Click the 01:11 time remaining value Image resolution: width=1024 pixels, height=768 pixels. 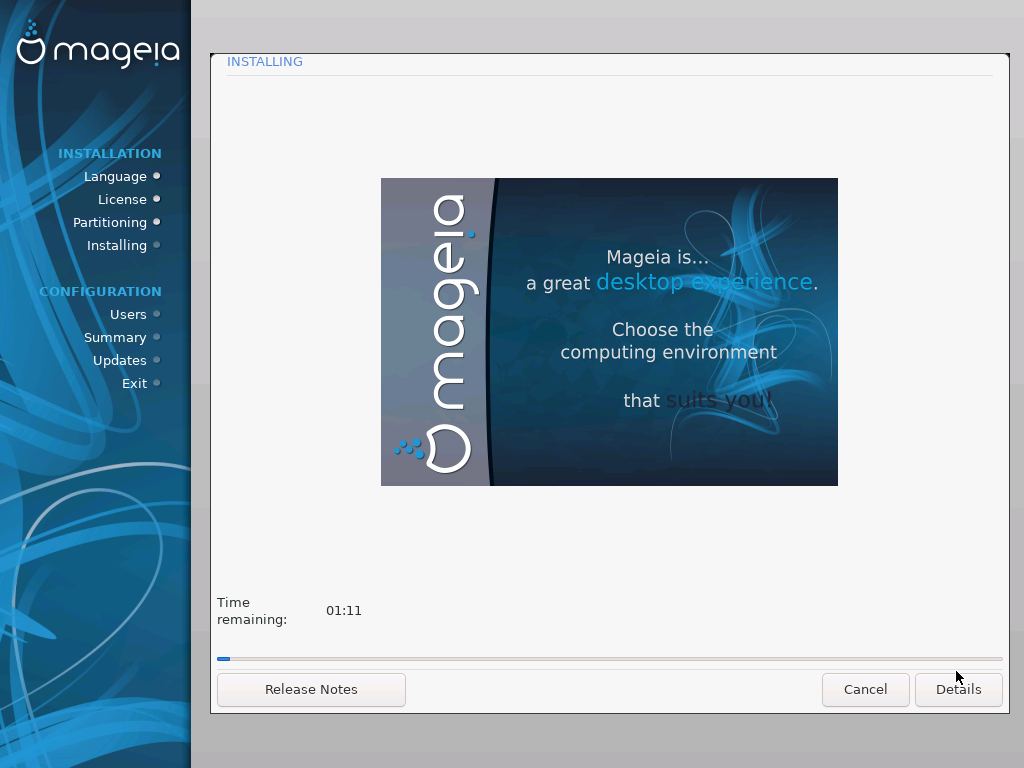344,611
